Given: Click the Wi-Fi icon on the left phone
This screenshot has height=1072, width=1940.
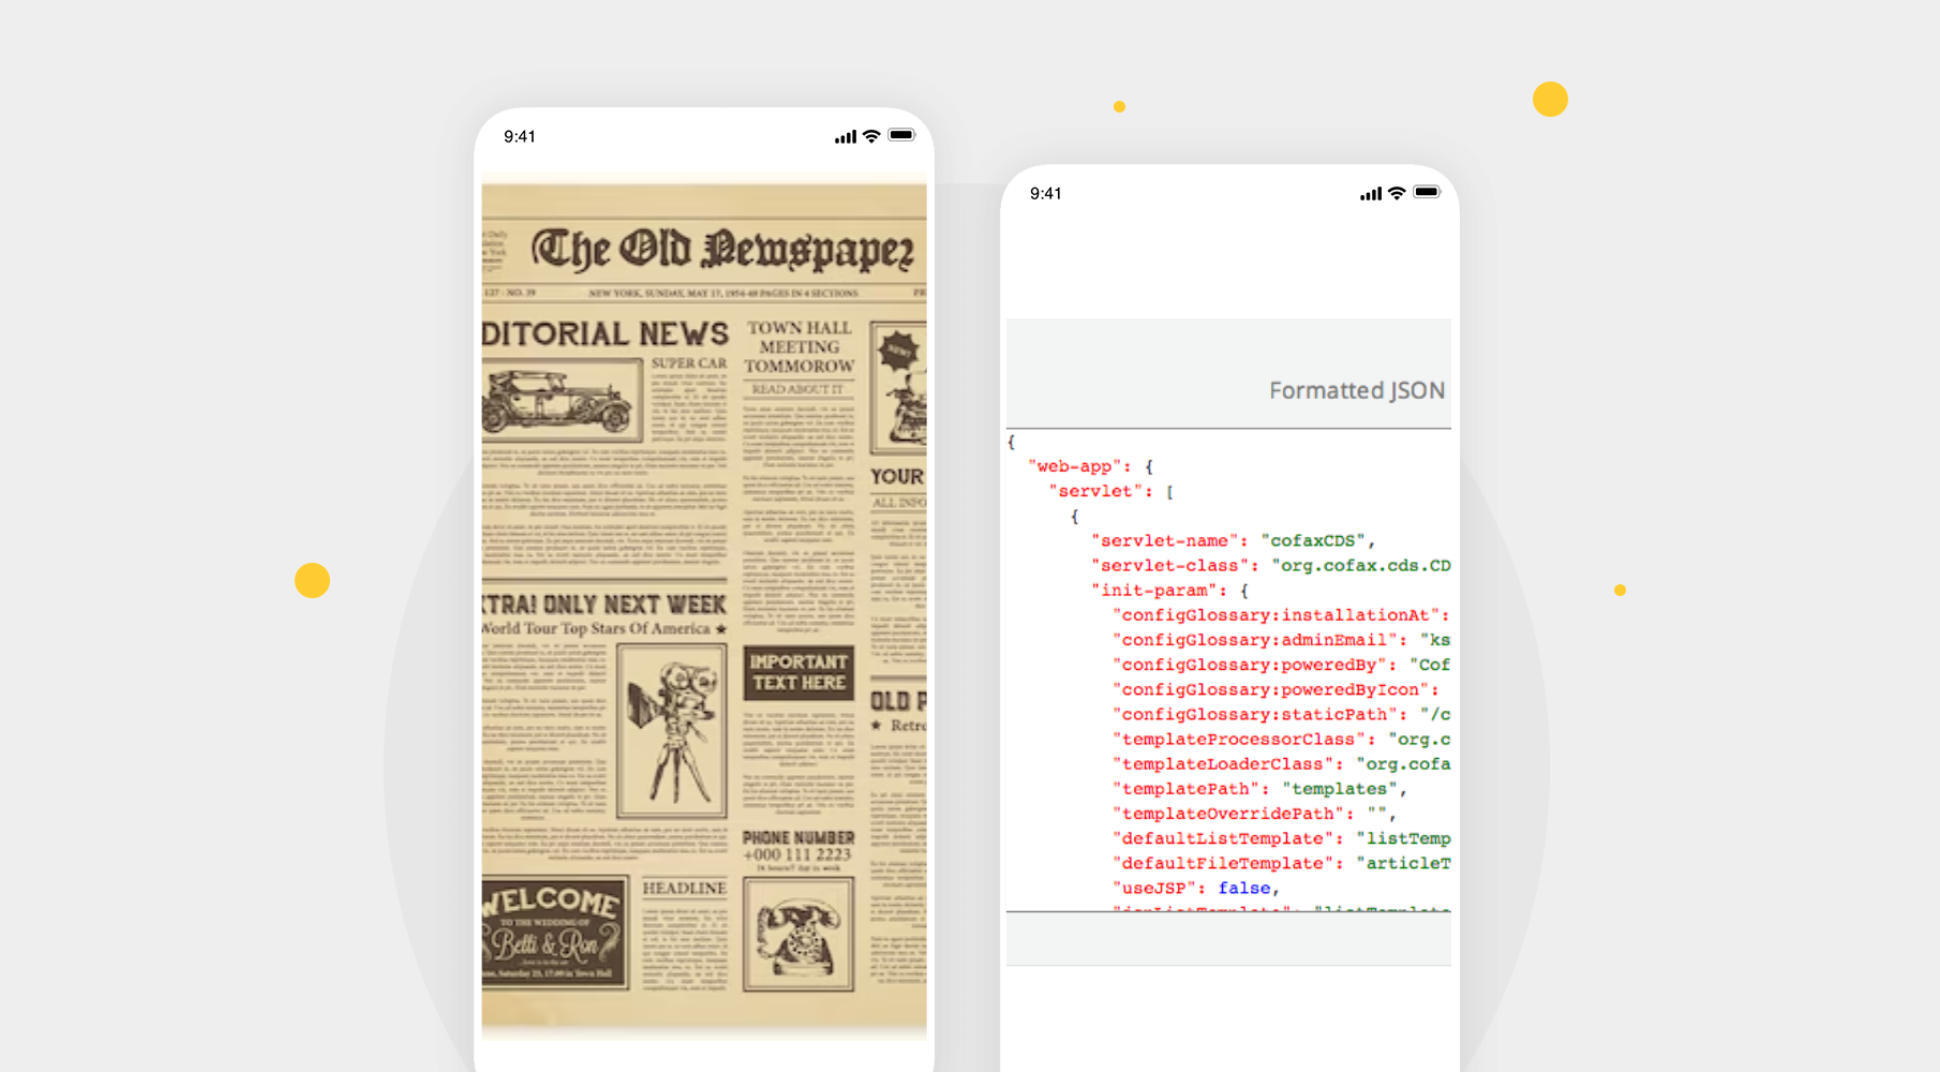Looking at the screenshot, I should (871, 136).
